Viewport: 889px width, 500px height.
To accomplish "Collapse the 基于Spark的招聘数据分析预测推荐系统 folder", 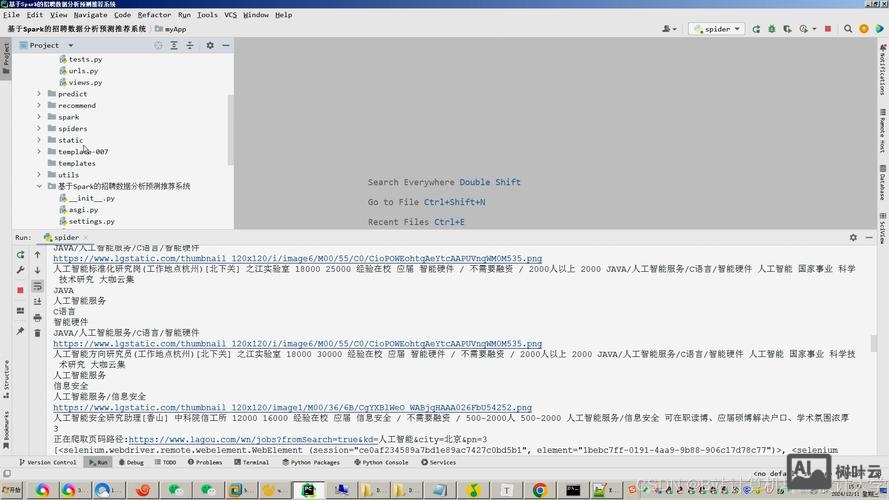I will click(x=39, y=187).
